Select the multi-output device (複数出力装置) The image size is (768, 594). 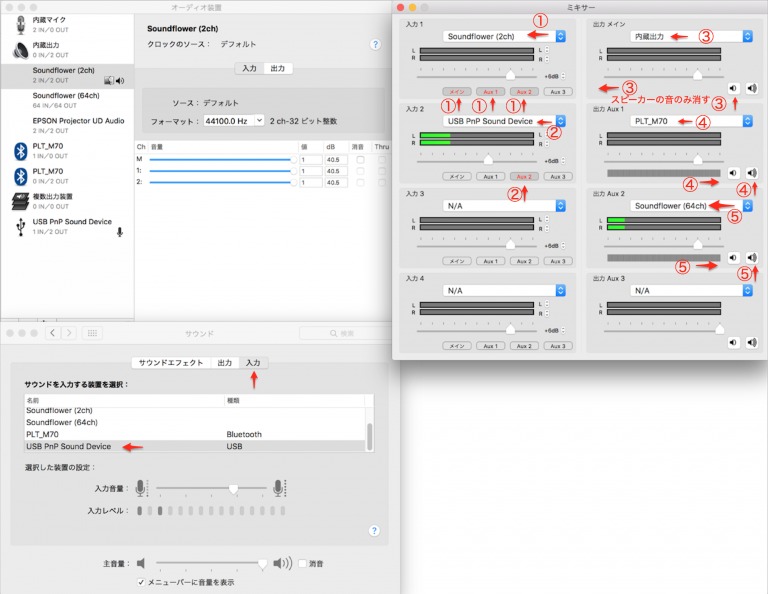67,201
